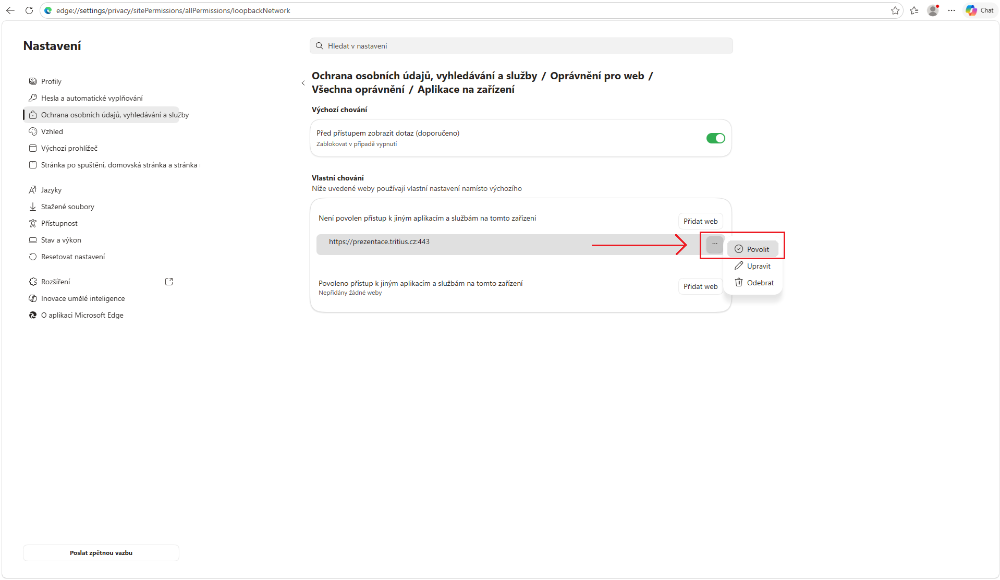
Task: Click Přidat web in the blocked section
Action: pos(700,221)
